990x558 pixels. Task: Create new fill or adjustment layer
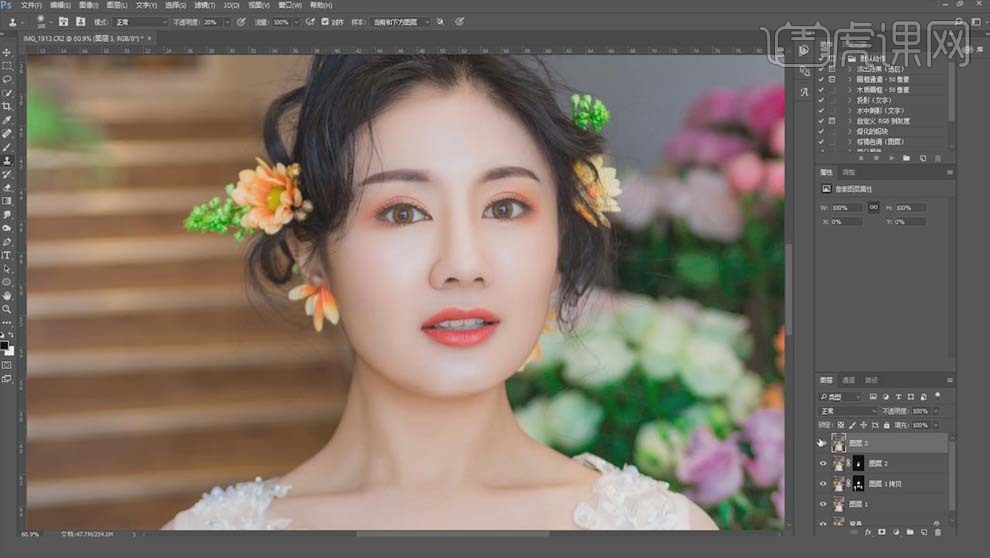tap(896, 532)
